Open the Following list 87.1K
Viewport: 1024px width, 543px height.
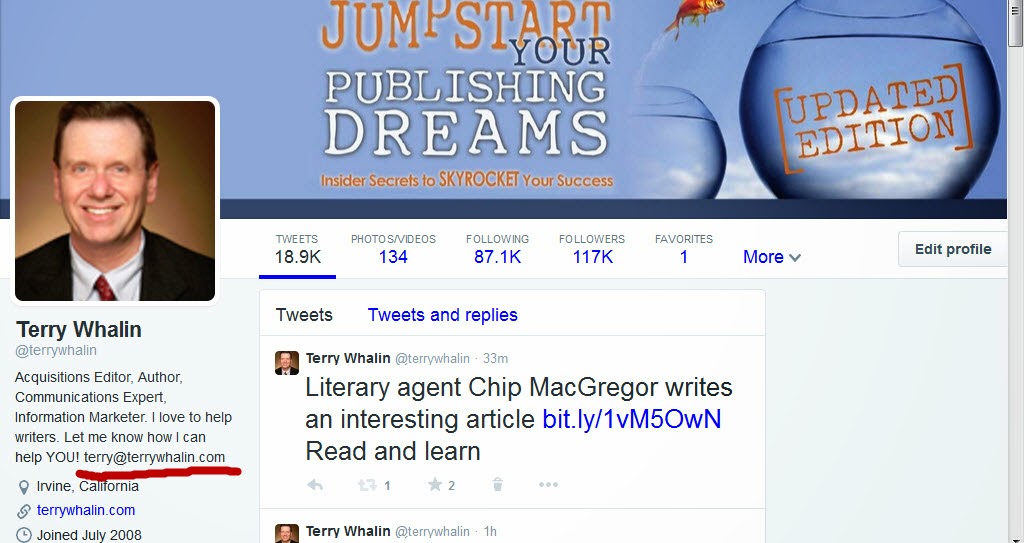(x=498, y=249)
